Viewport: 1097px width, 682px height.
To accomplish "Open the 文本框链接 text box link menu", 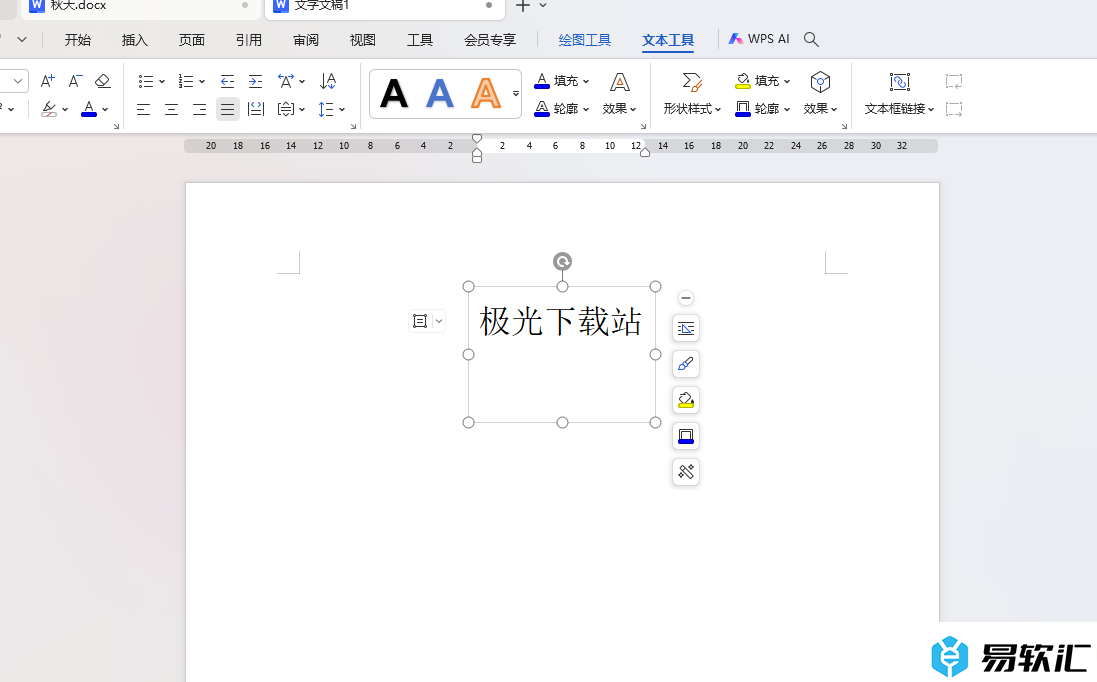I will (900, 94).
